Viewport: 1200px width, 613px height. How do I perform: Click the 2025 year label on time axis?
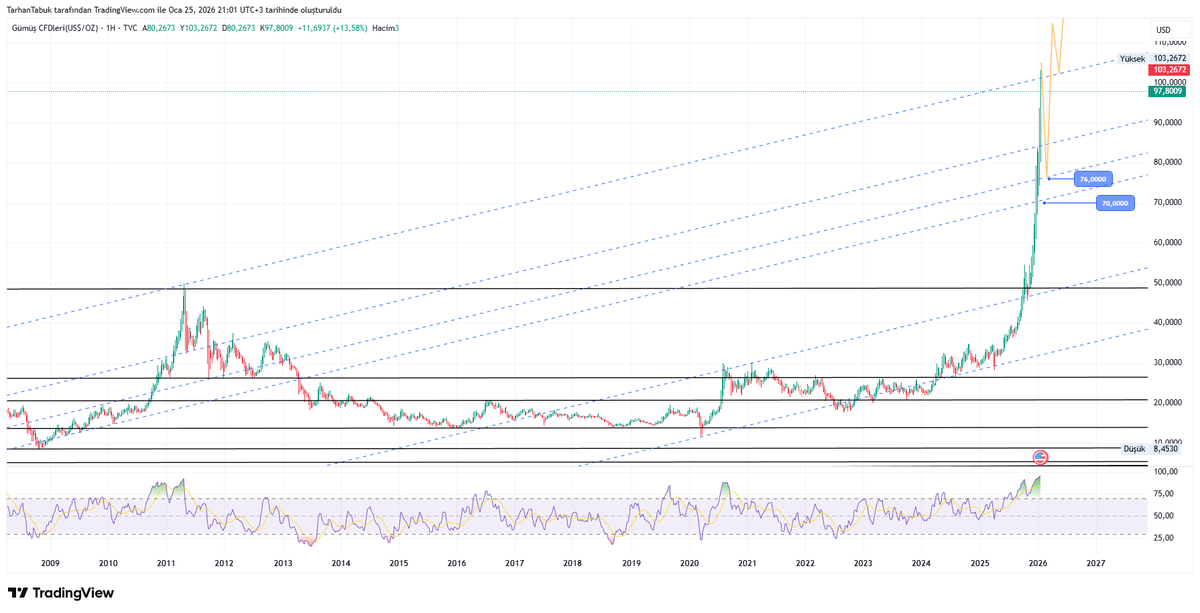[x=980, y=563]
